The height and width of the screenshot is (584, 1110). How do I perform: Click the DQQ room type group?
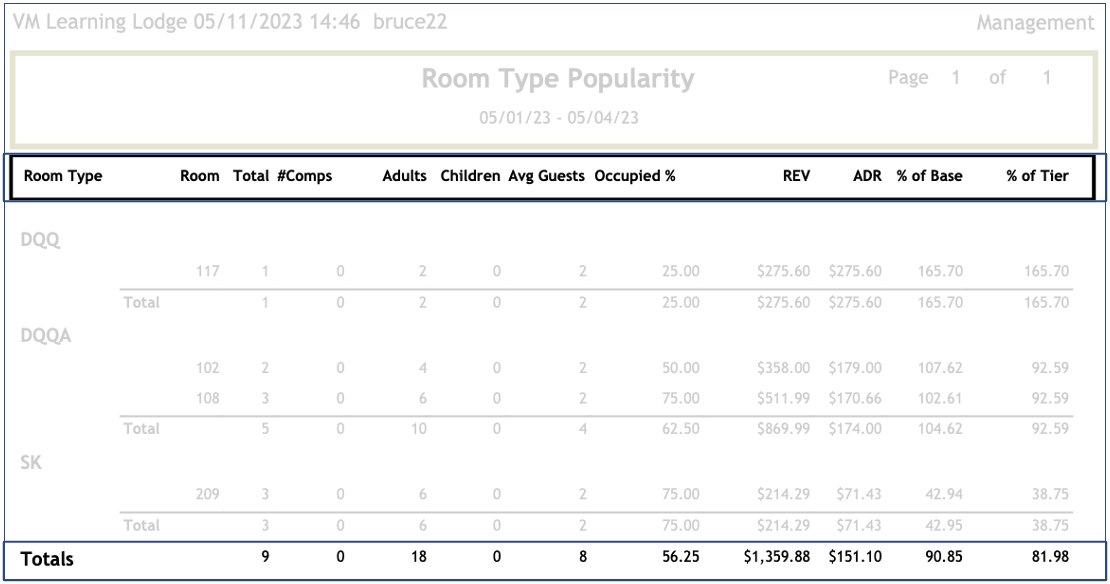click(x=41, y=240)
